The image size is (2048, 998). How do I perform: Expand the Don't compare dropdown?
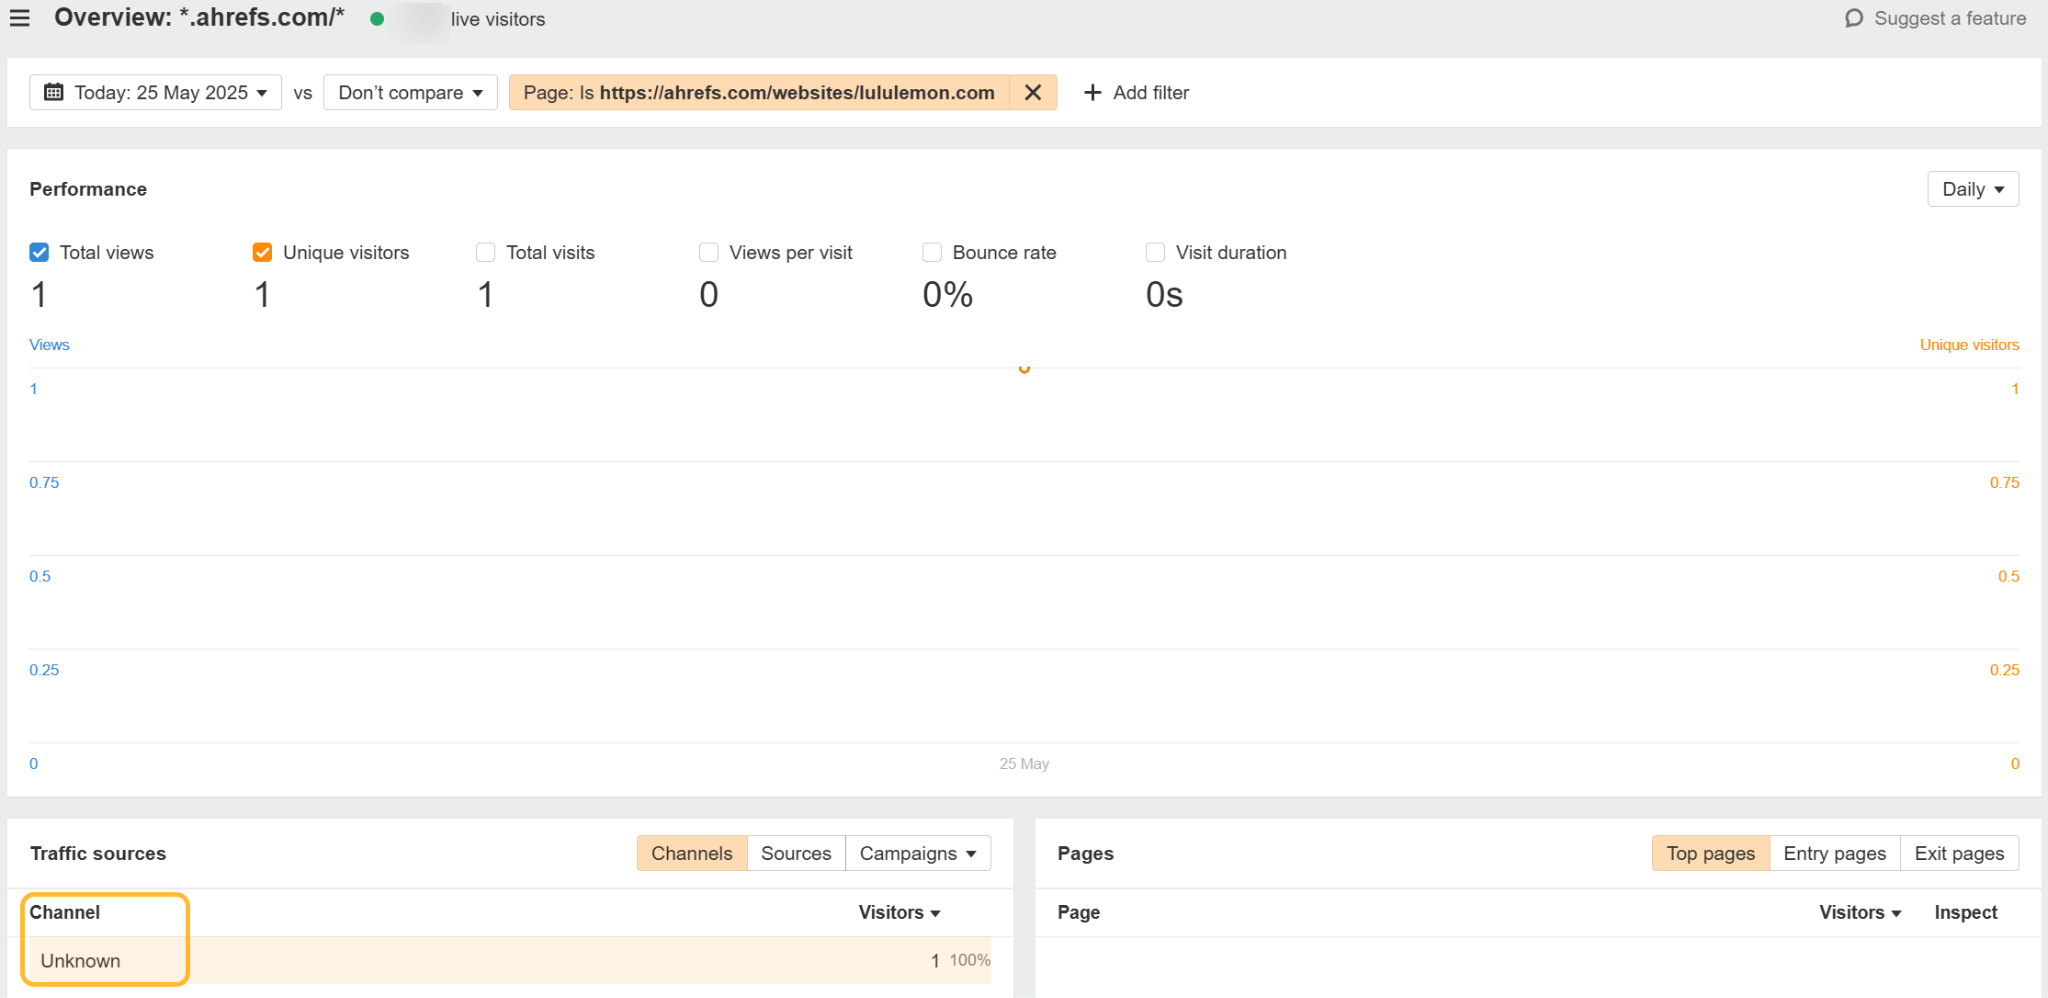tap(410, 93)
